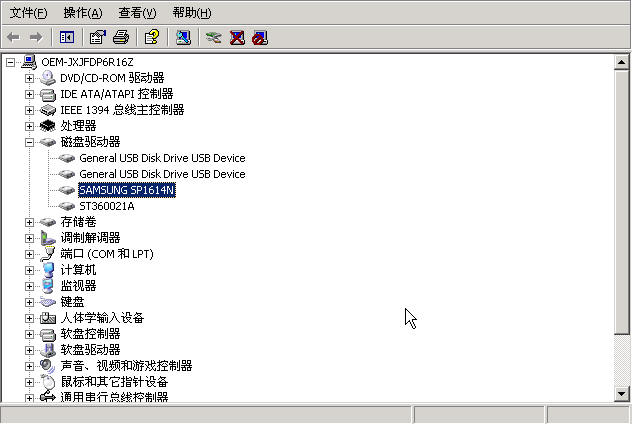The height and width of the screenshot is (424, 632).
Task: Click the Disable device toolbar icon
Action: pyautogui.click(x=260, y=37)
